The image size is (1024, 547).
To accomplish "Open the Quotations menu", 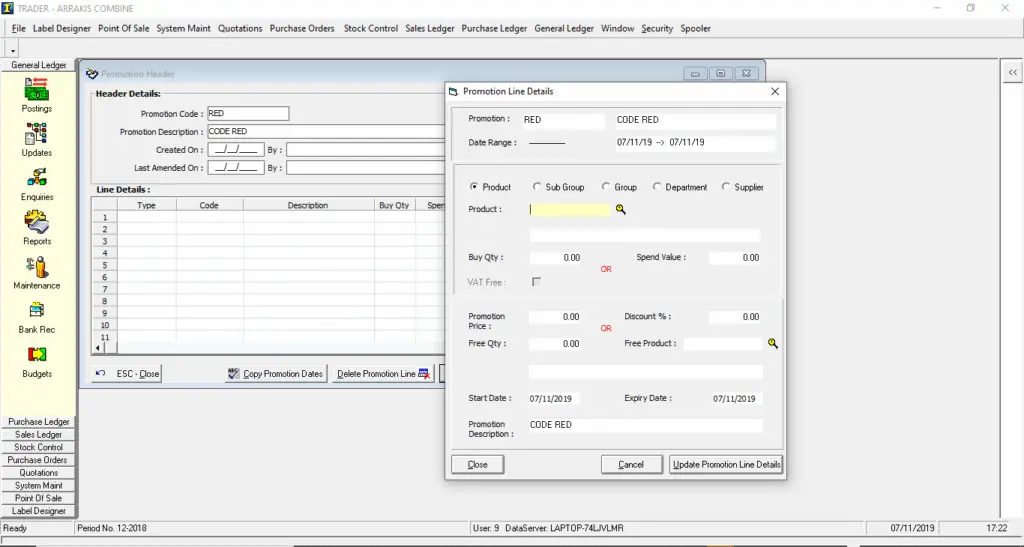I will click(240, 29).
